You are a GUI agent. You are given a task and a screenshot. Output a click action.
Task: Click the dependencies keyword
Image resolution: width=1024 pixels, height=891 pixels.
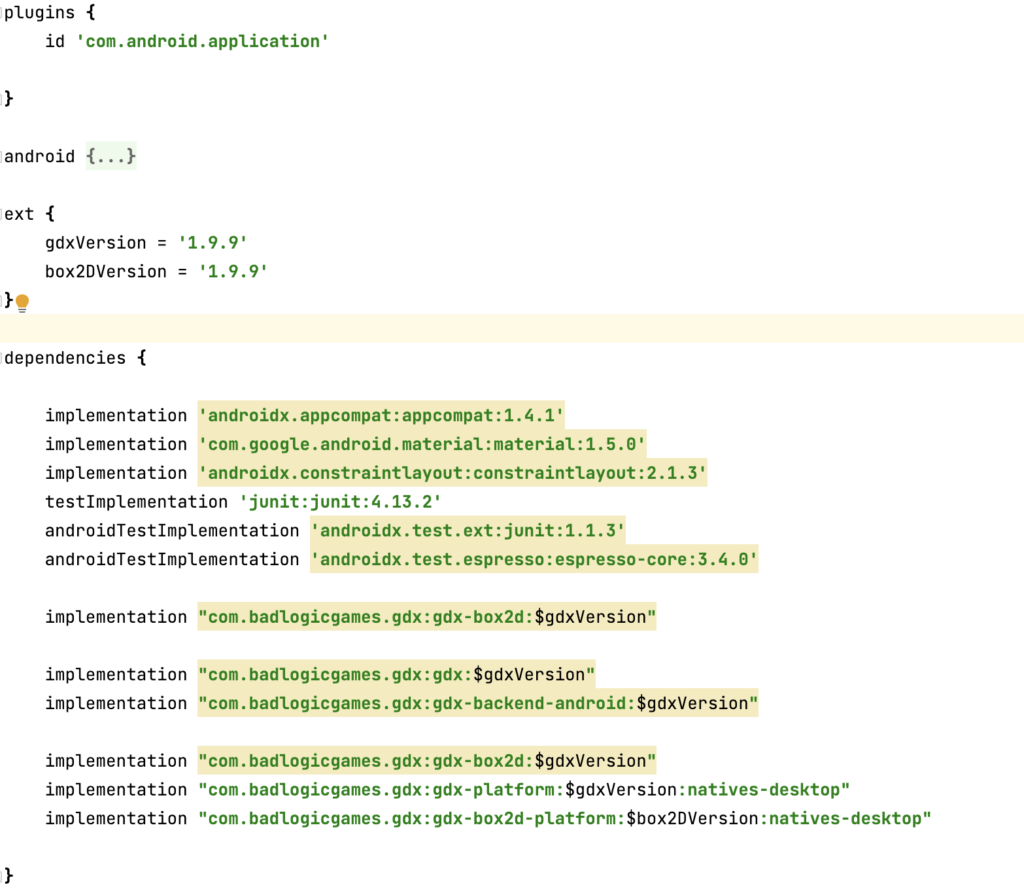point(65,357)
